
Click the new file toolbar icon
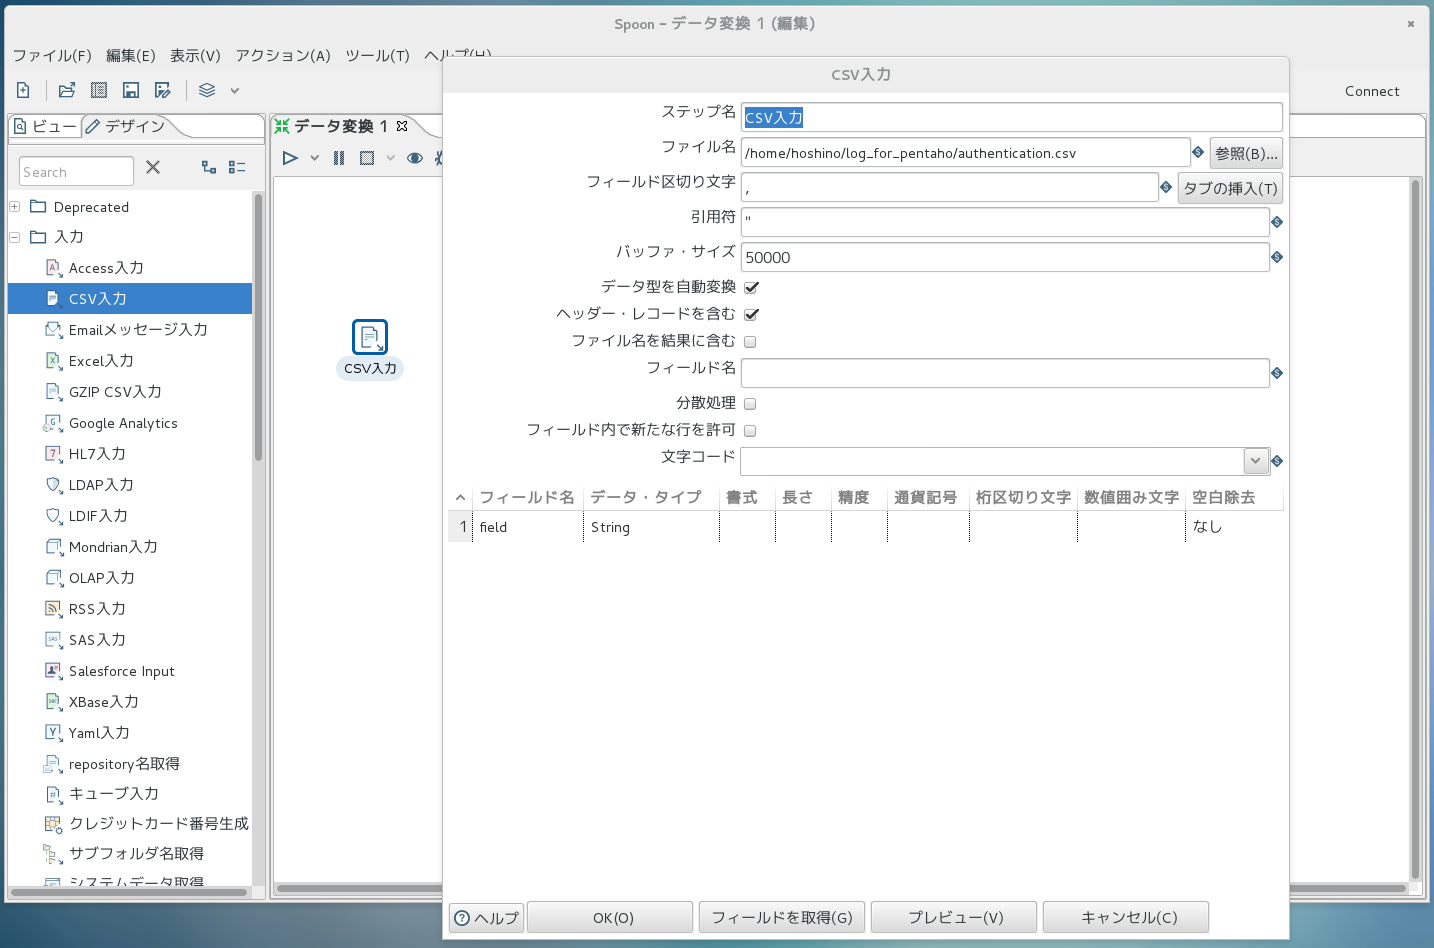23,90
